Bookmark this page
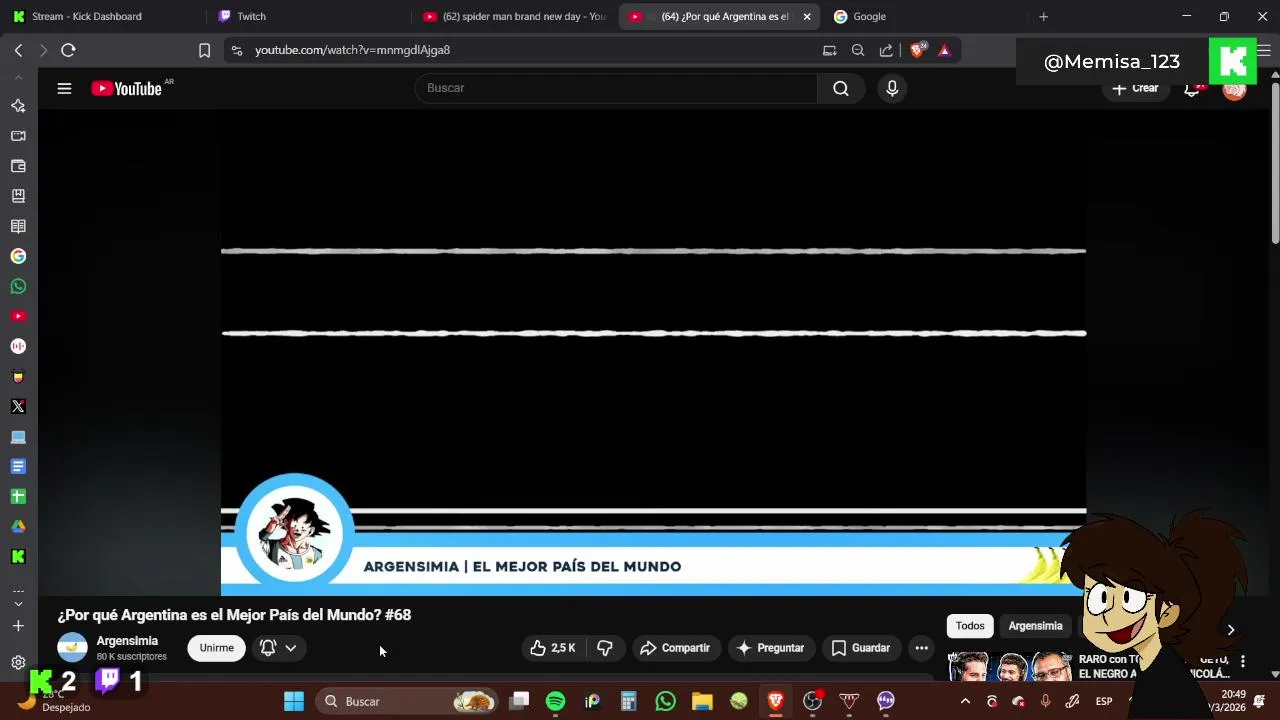Viewport: 1280px width, 720px height. pyautogui.click(x=204, y=50)
